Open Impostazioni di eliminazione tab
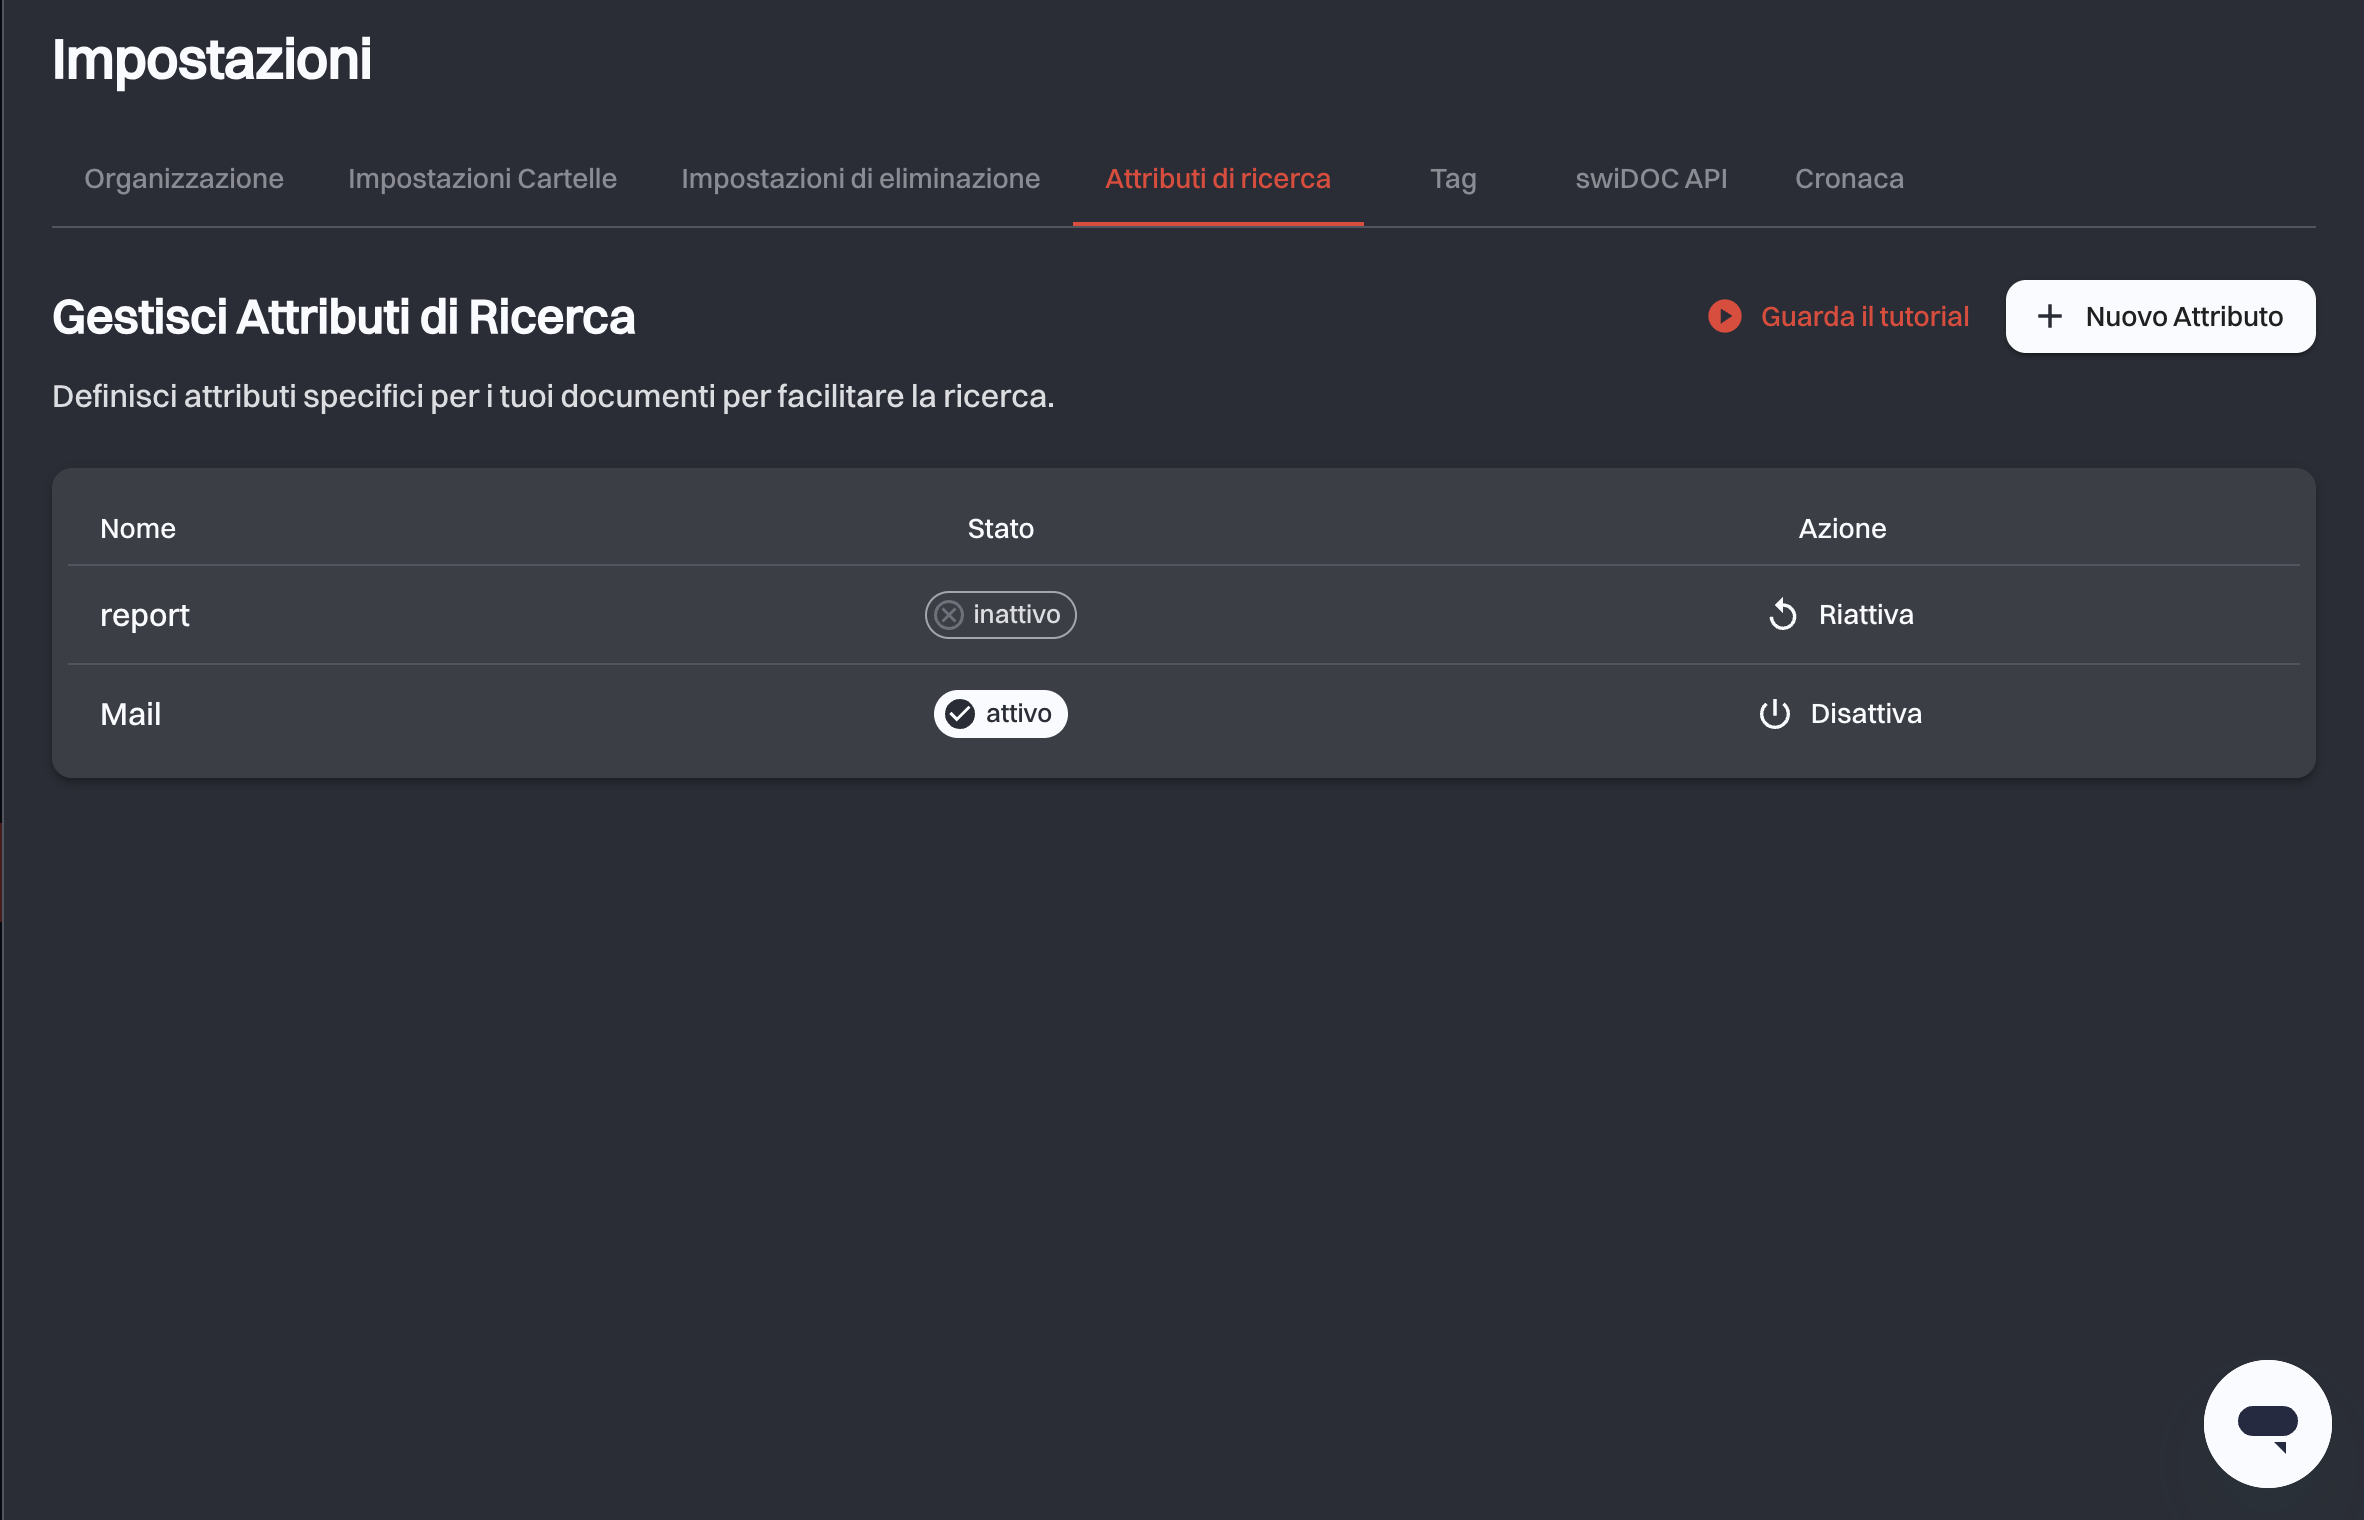The image size is (2364, 1520). pos(860,178)
